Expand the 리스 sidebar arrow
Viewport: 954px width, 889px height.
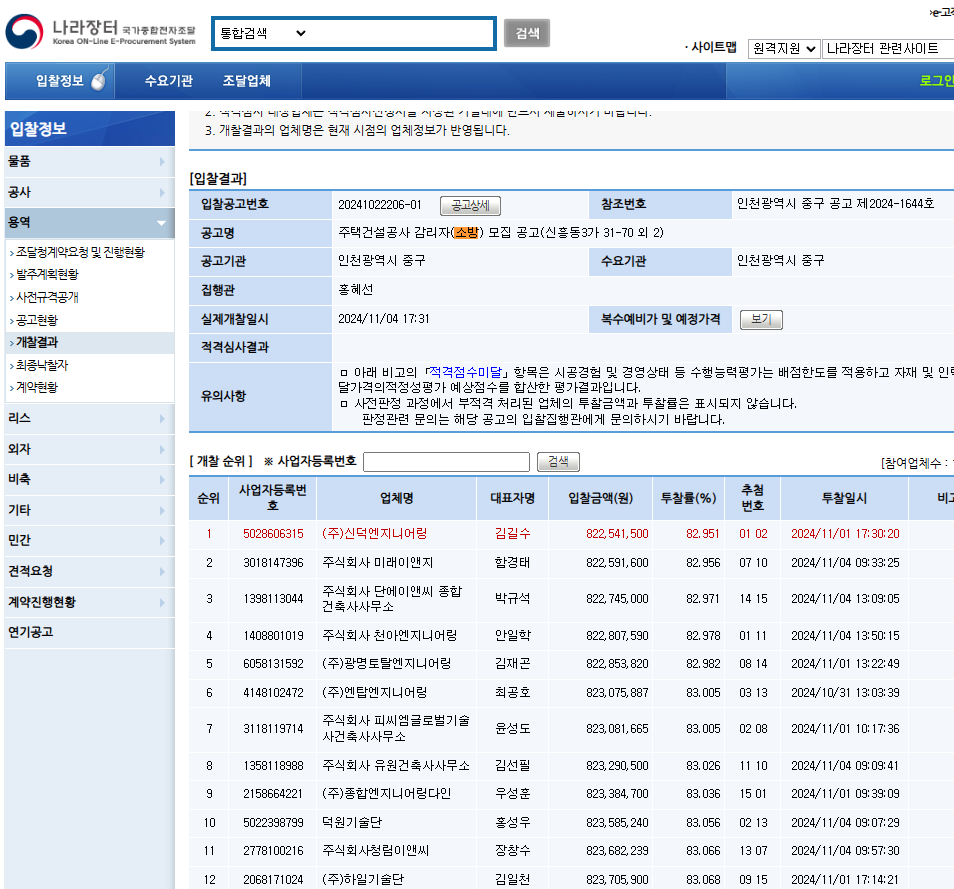coord(162,419)
